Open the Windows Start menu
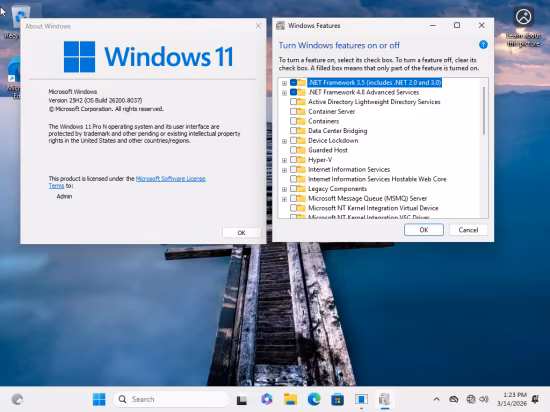550x412 pixels. pyautogui.click(x=99, y=399)
